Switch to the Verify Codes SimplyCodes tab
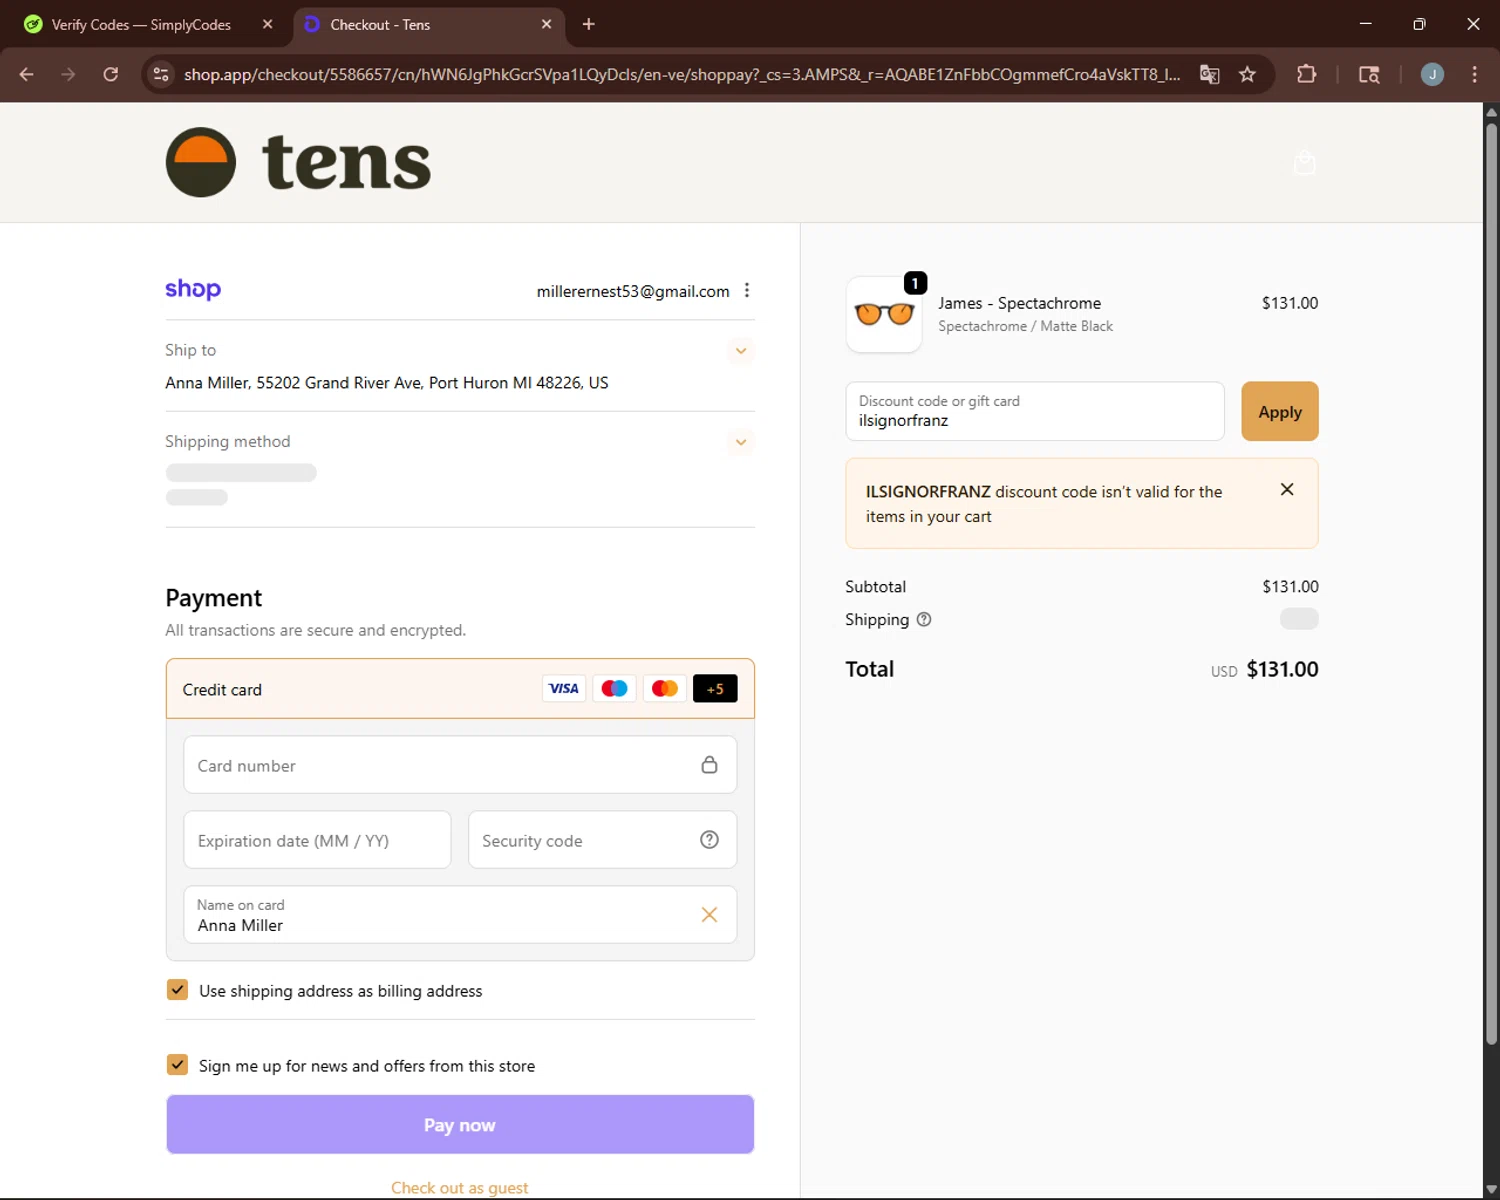 point(140,25)
